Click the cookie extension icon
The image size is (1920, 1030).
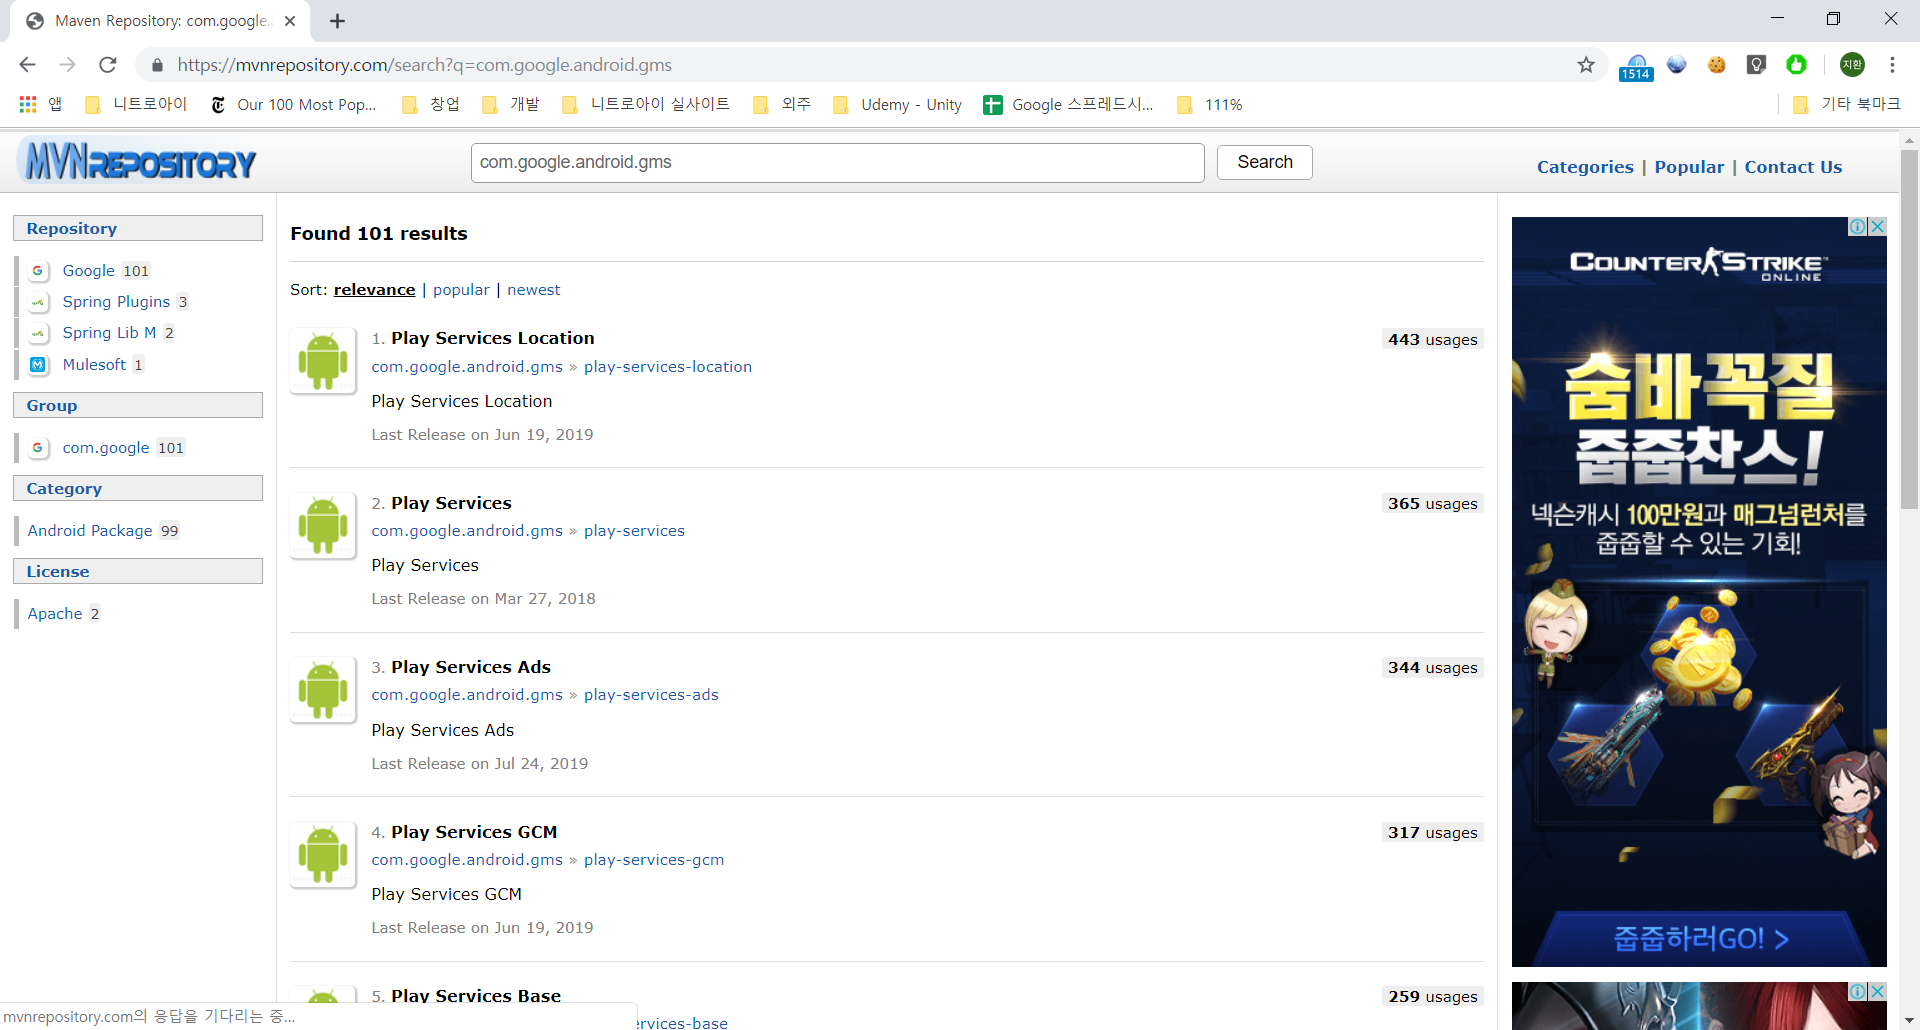click(x=1717, y=65)
